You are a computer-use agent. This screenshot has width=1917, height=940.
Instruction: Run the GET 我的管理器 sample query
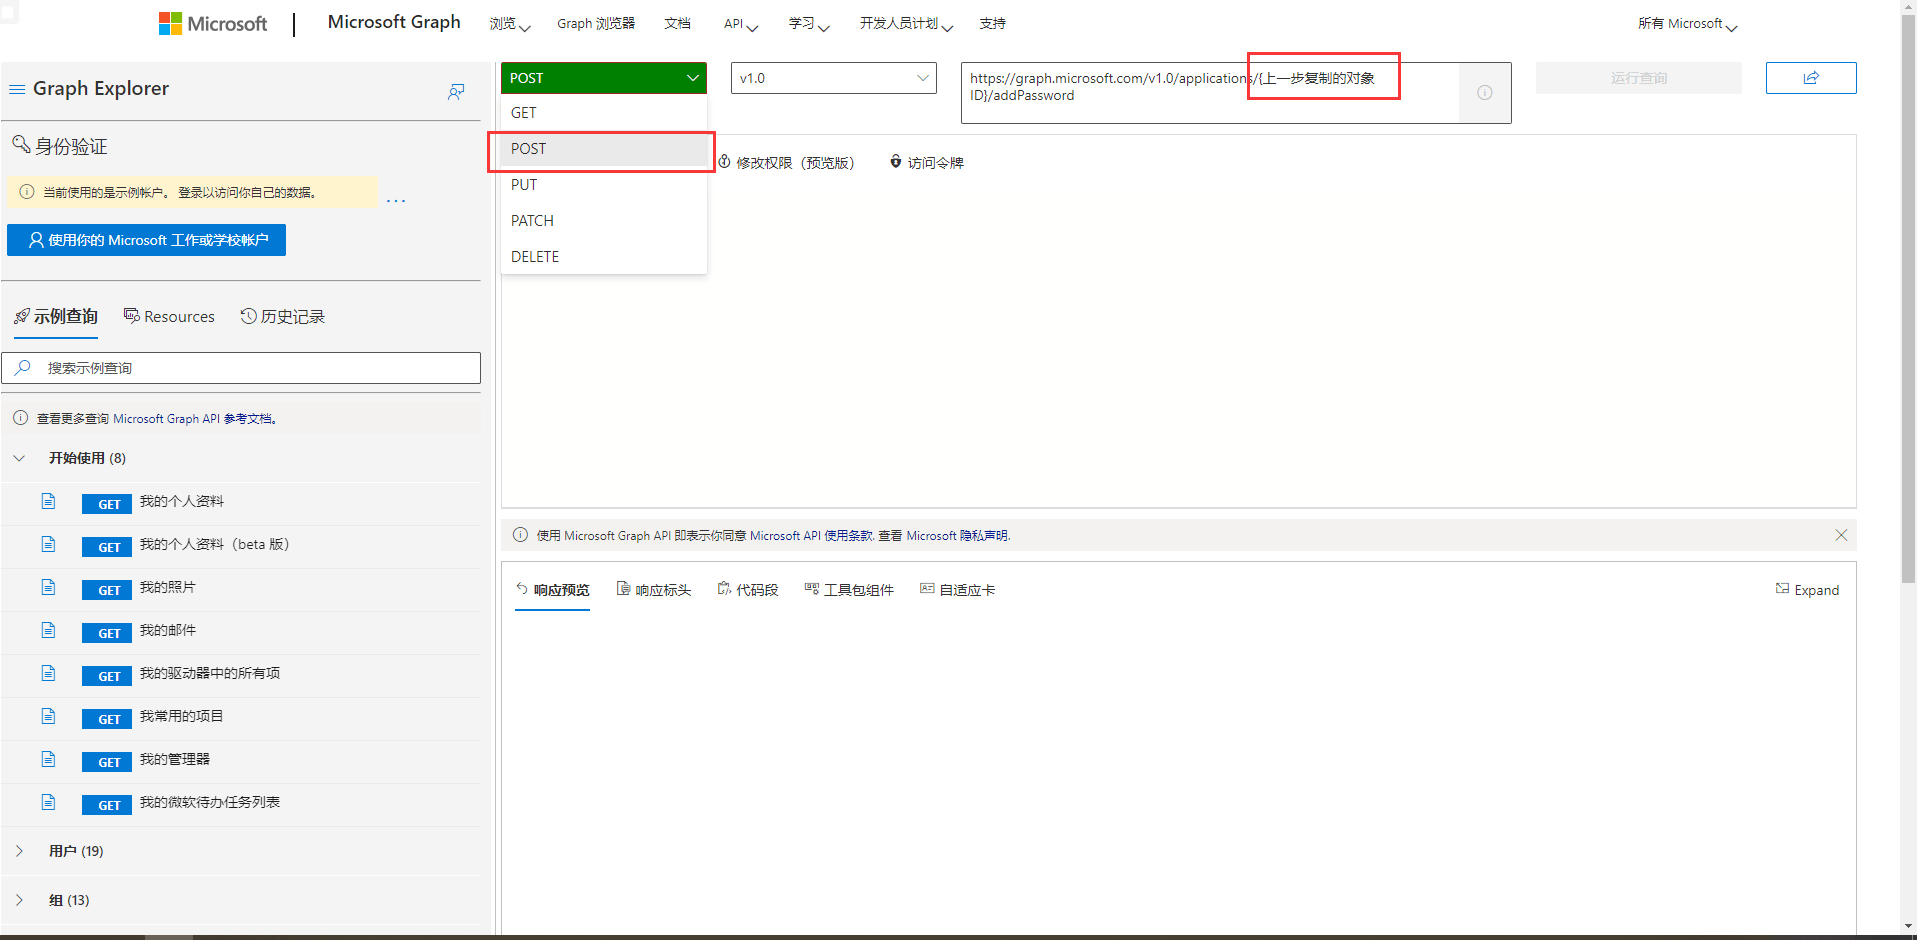240,760
